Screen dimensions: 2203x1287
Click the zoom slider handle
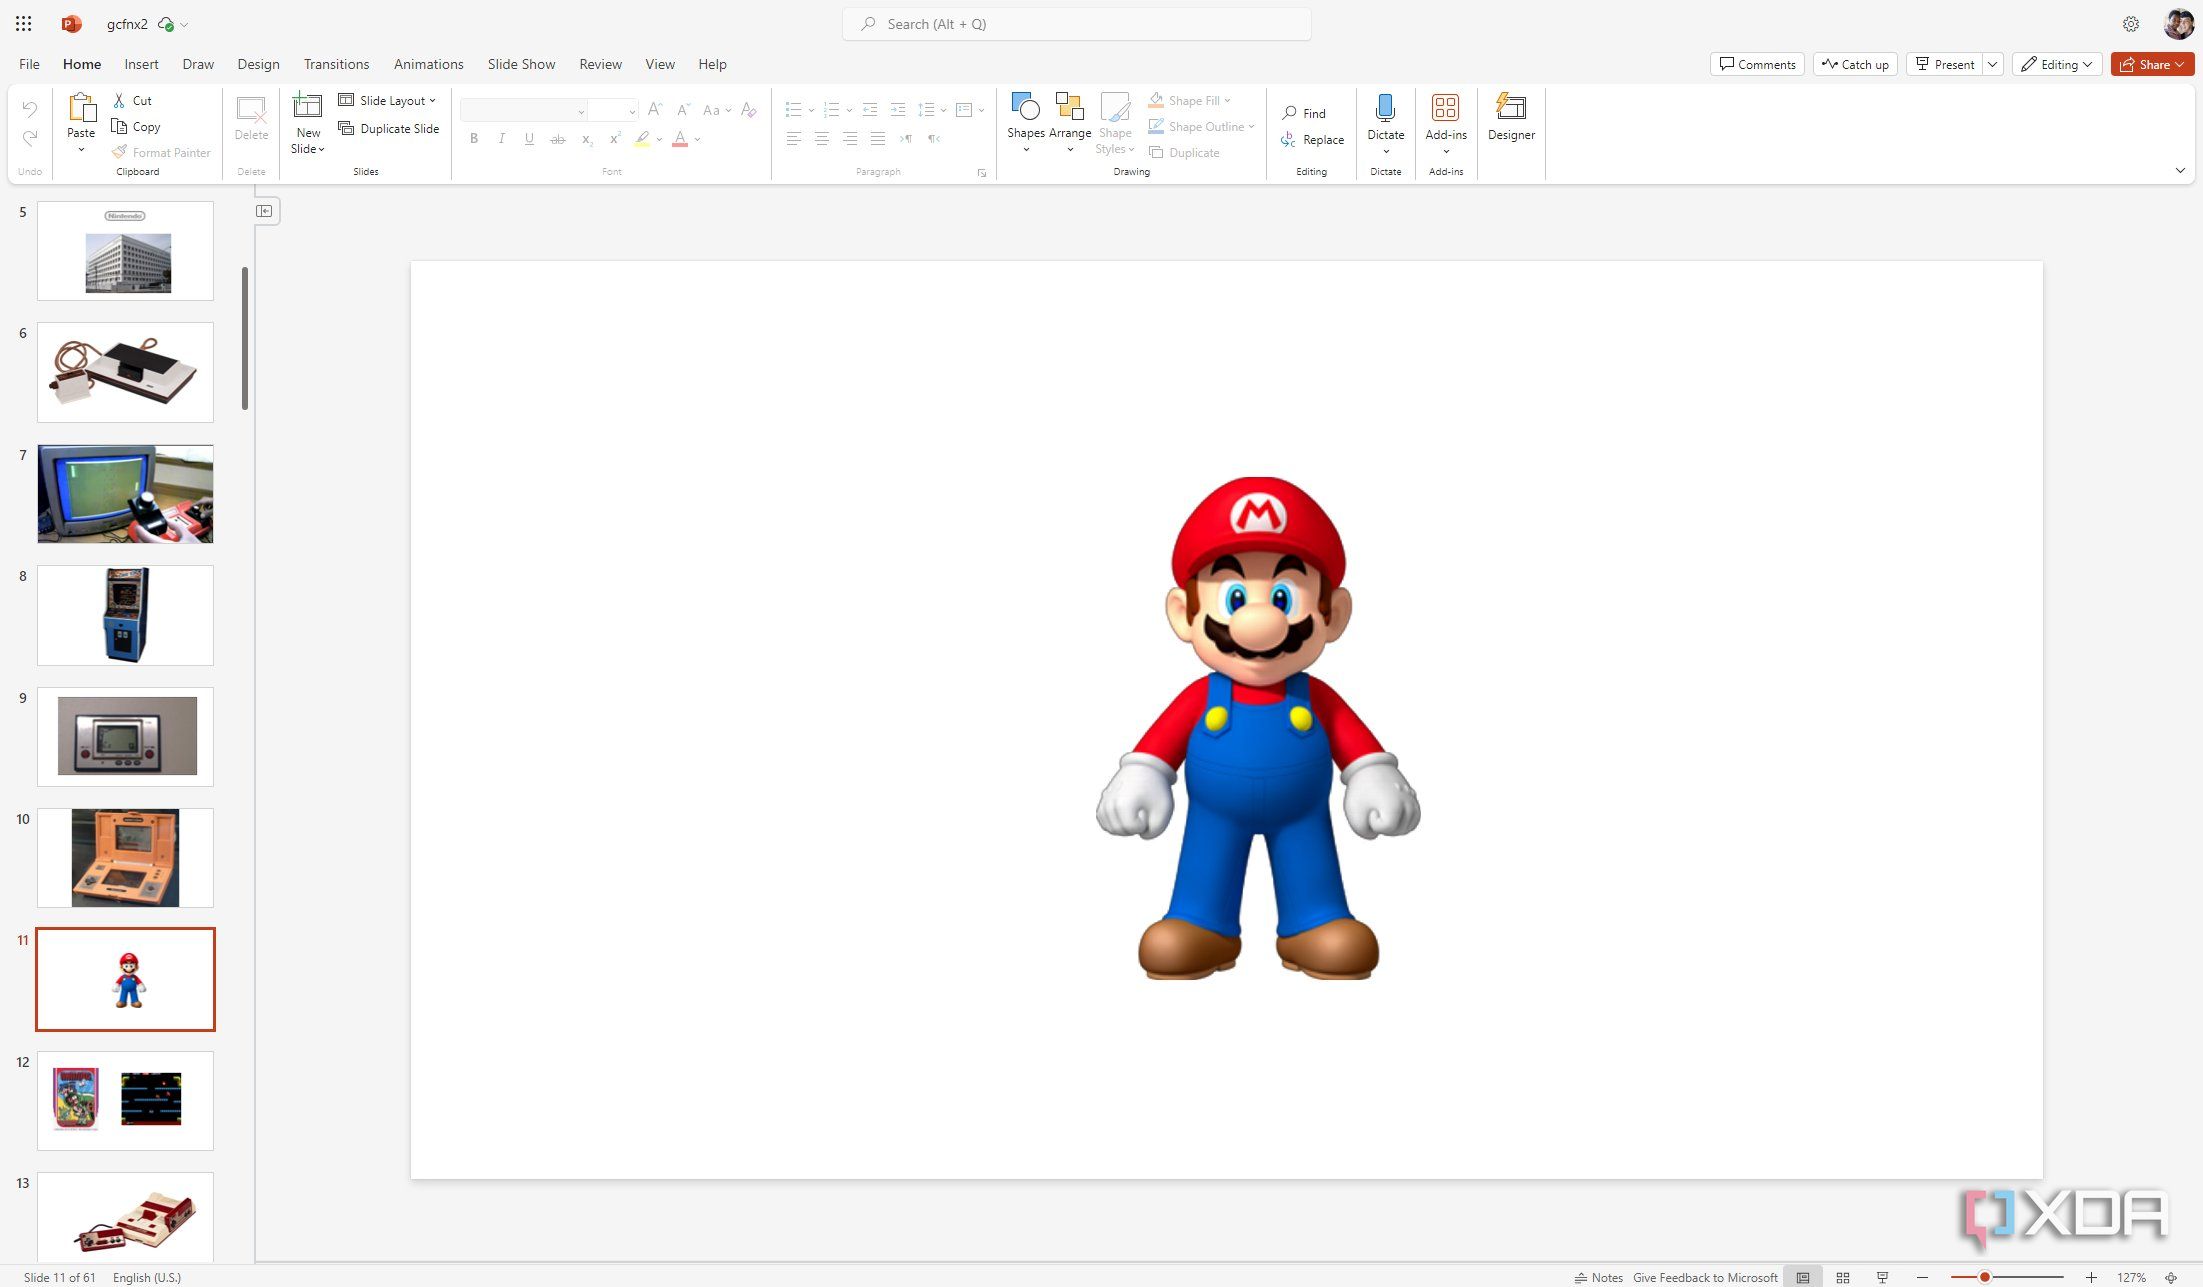[x=1985, y=1277]
